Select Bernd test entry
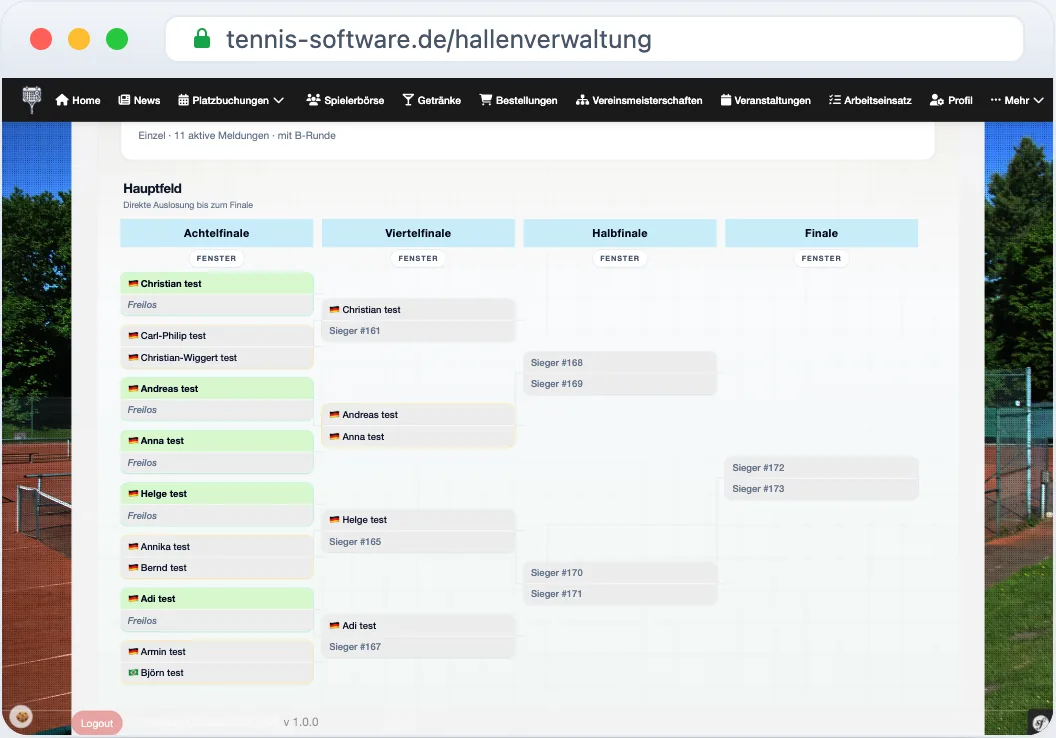The width and height of the screenshot is (1056, 738). (217, 568)
